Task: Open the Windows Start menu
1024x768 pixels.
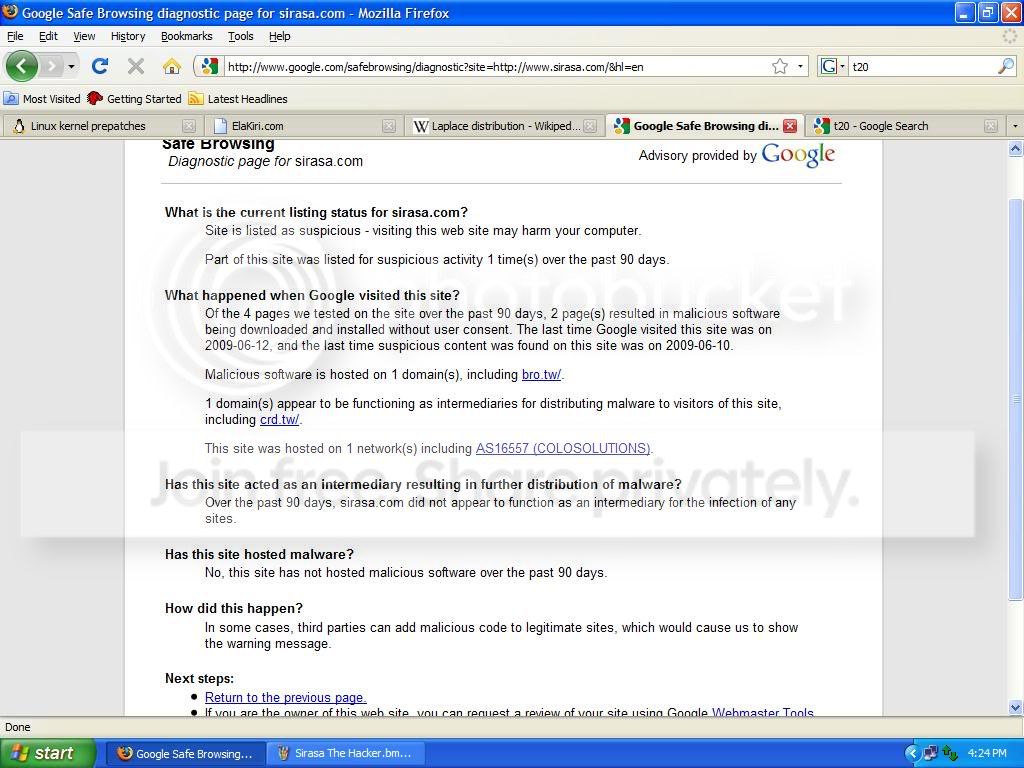Action: point(46,753)
